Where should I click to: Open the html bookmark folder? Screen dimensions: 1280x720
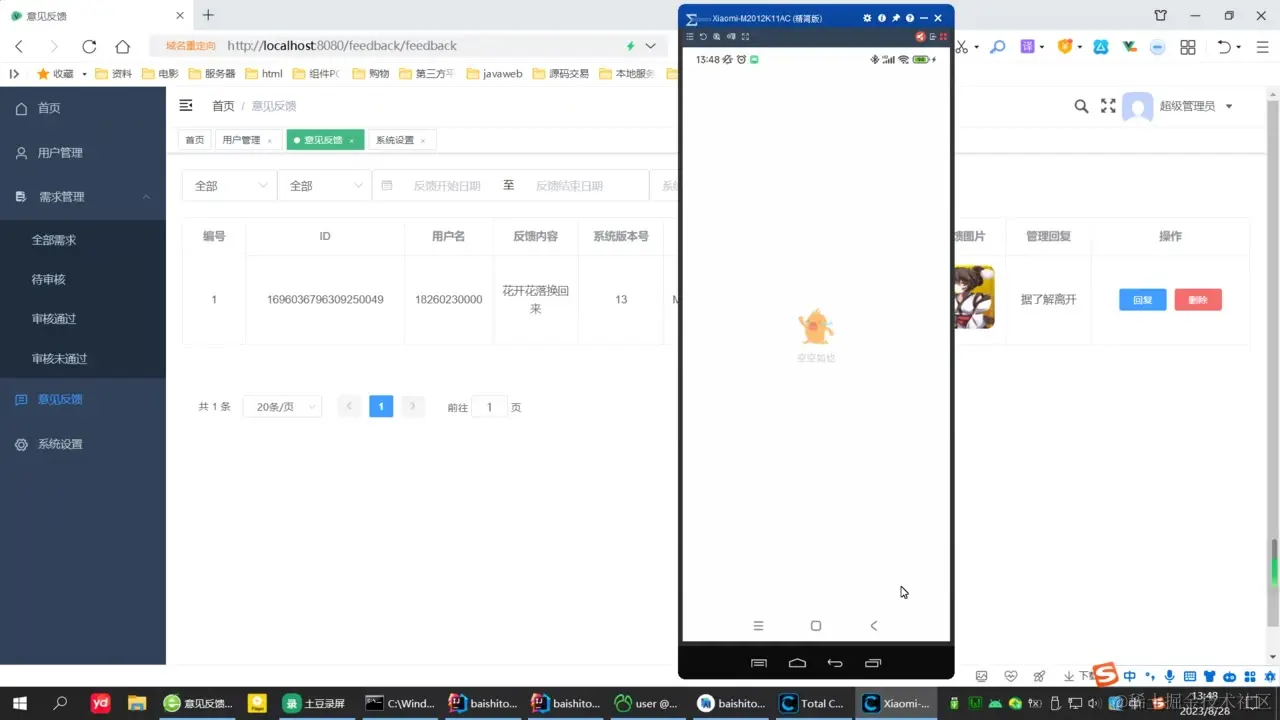coord(264,74)
